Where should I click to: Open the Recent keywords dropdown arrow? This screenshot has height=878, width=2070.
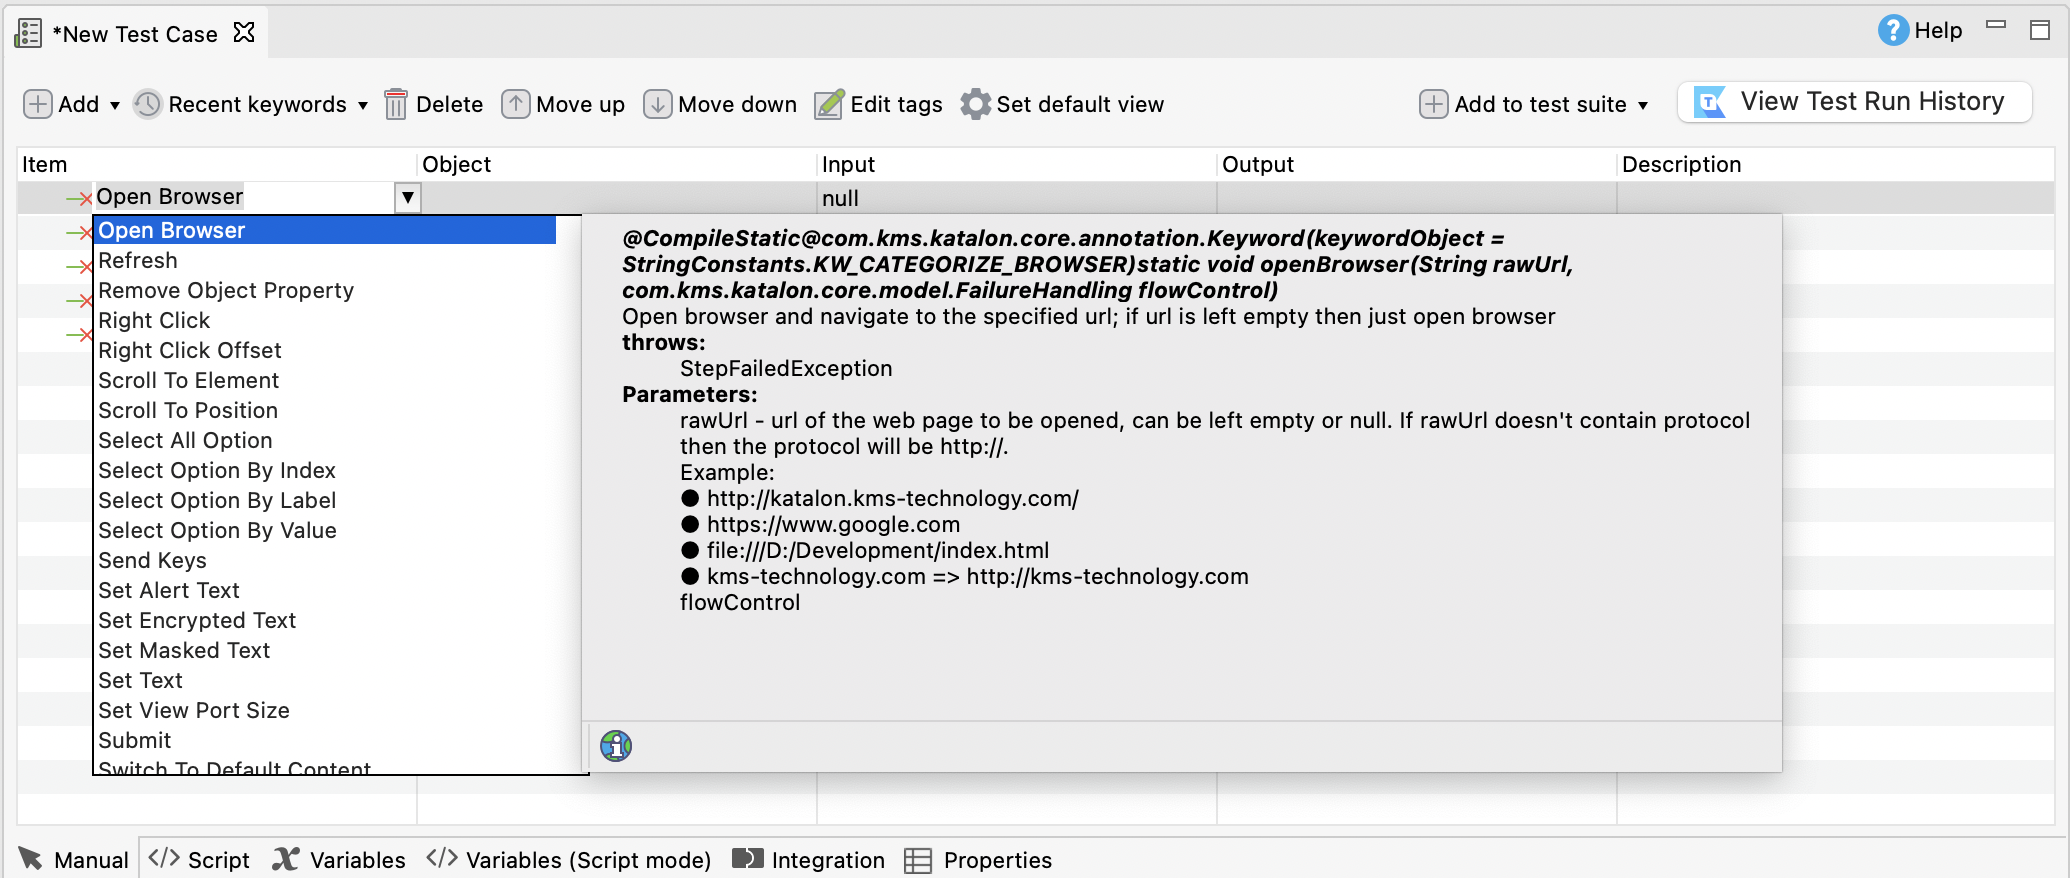coord(363,105)
